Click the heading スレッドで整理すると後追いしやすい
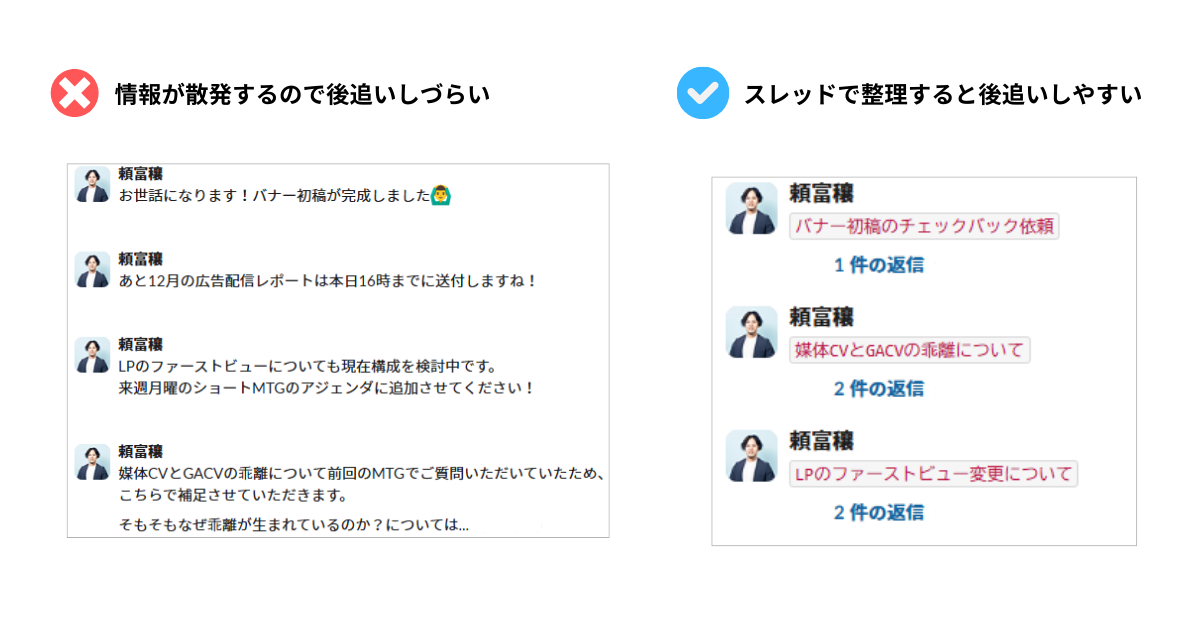Image resolution: width=1200 pixels, height=628 pixels. pyautogui.click(x=942, y=95)
